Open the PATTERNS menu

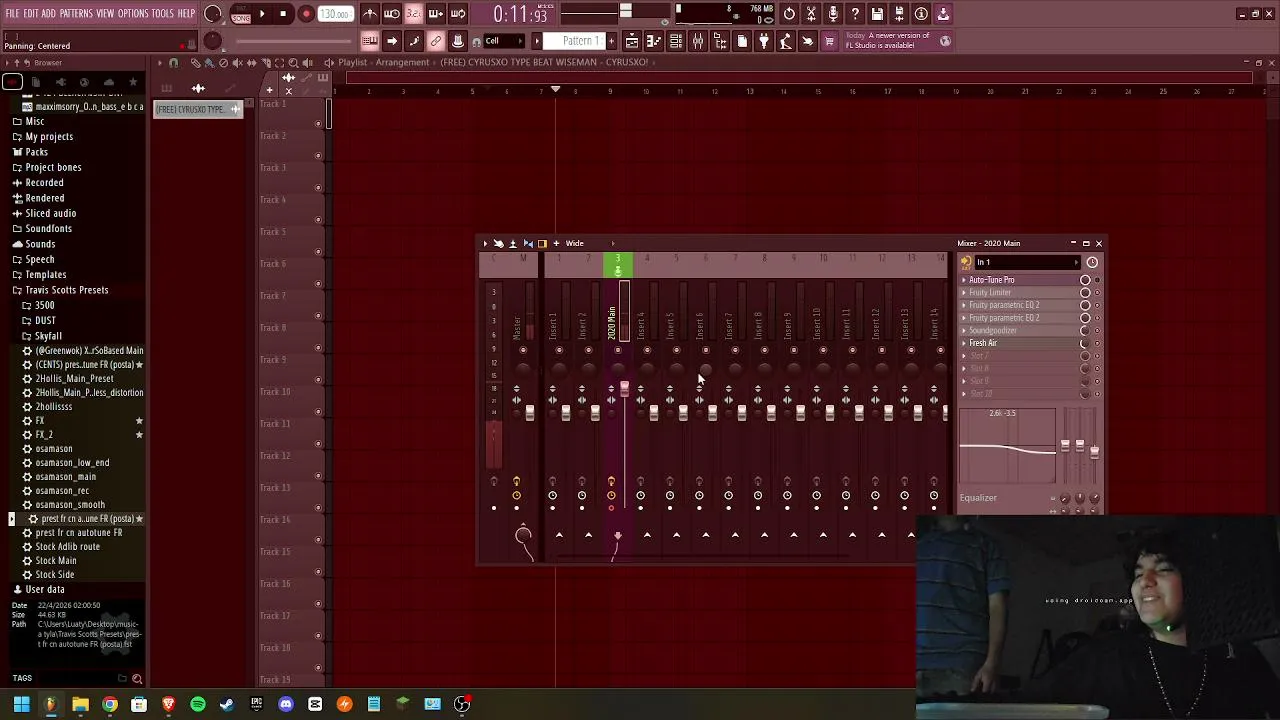[x=76, y=14]
